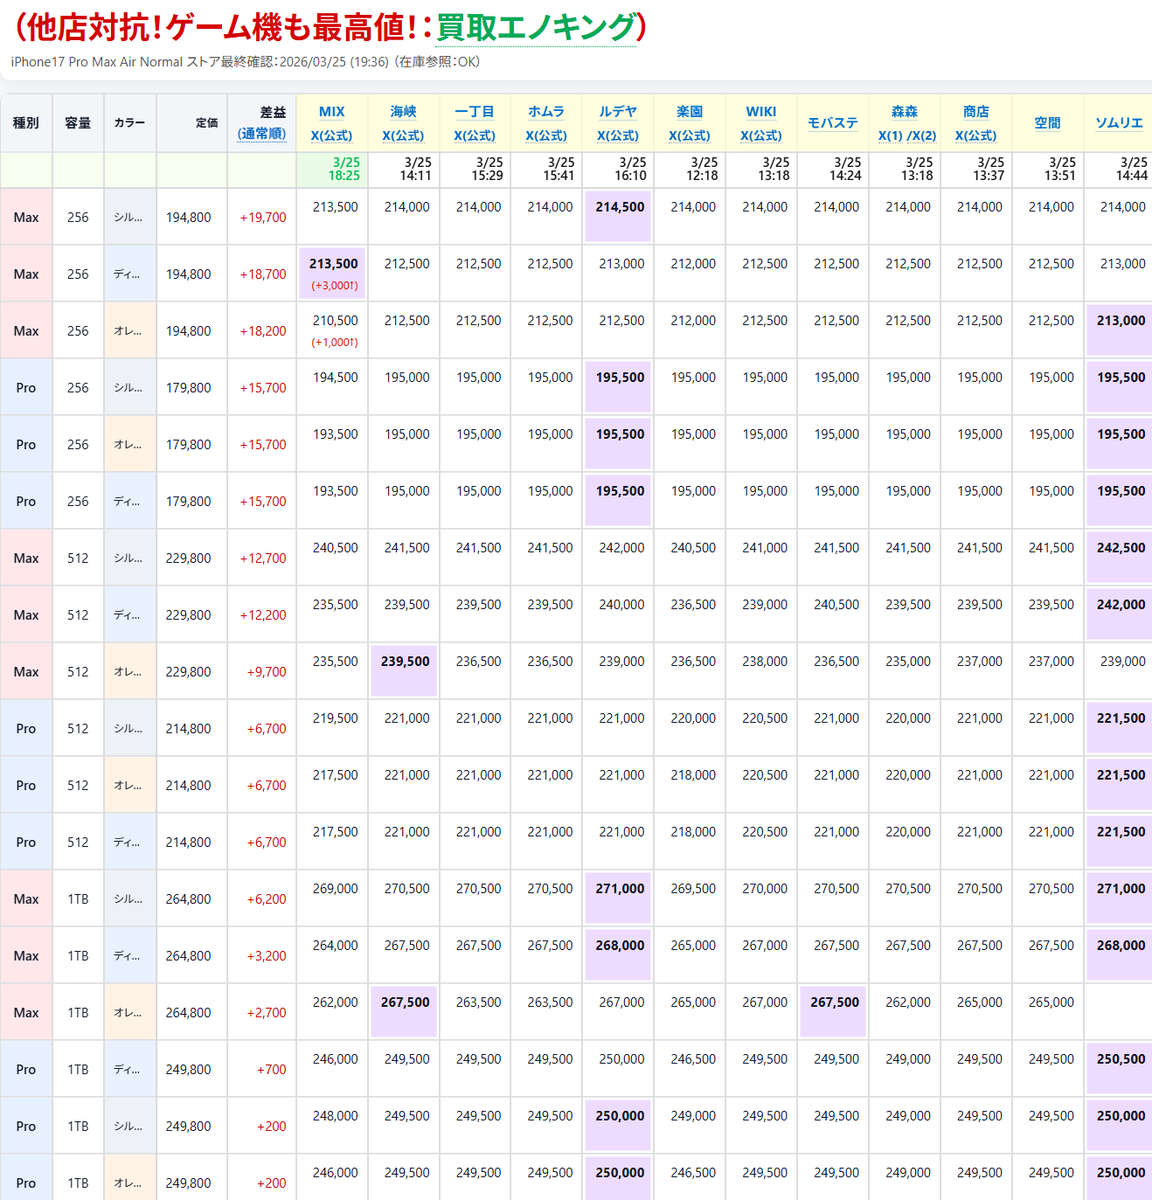Image resolution: width=1152 pixels, height=1200 pixels.
Task: Click the store confirmation subtitle with 2026/03/25 (19:36)
Action: coord(245,62)
